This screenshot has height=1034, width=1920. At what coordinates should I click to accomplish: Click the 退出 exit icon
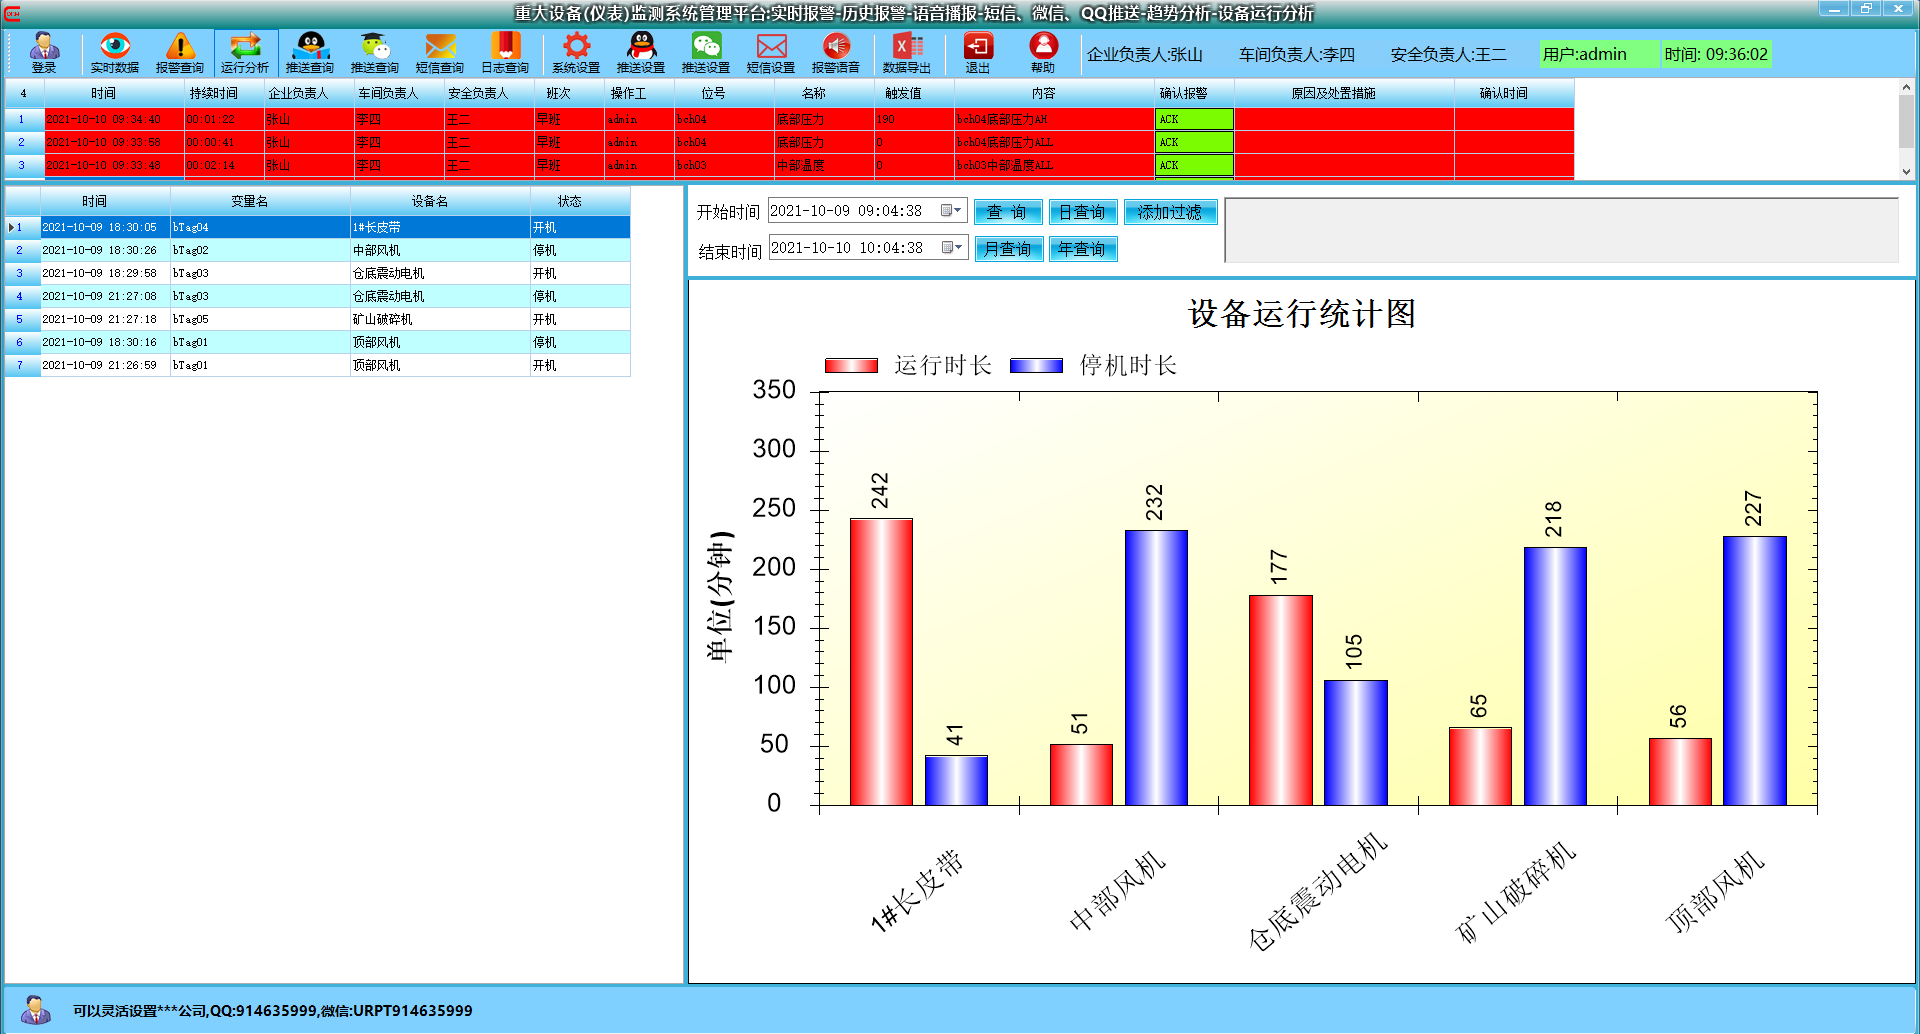[x=977, y=53]
